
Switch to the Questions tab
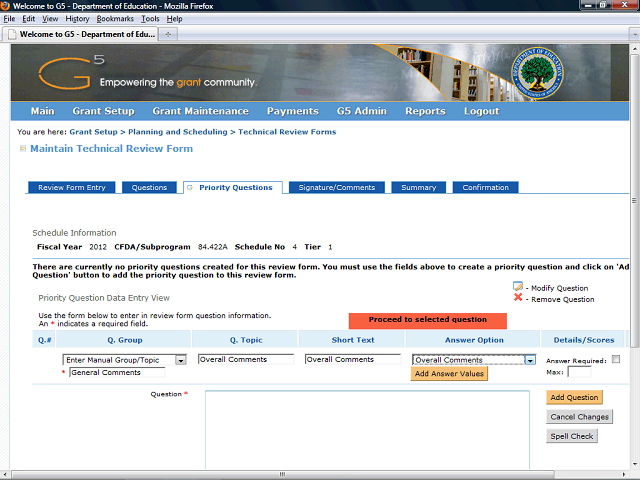coord(149,187)
